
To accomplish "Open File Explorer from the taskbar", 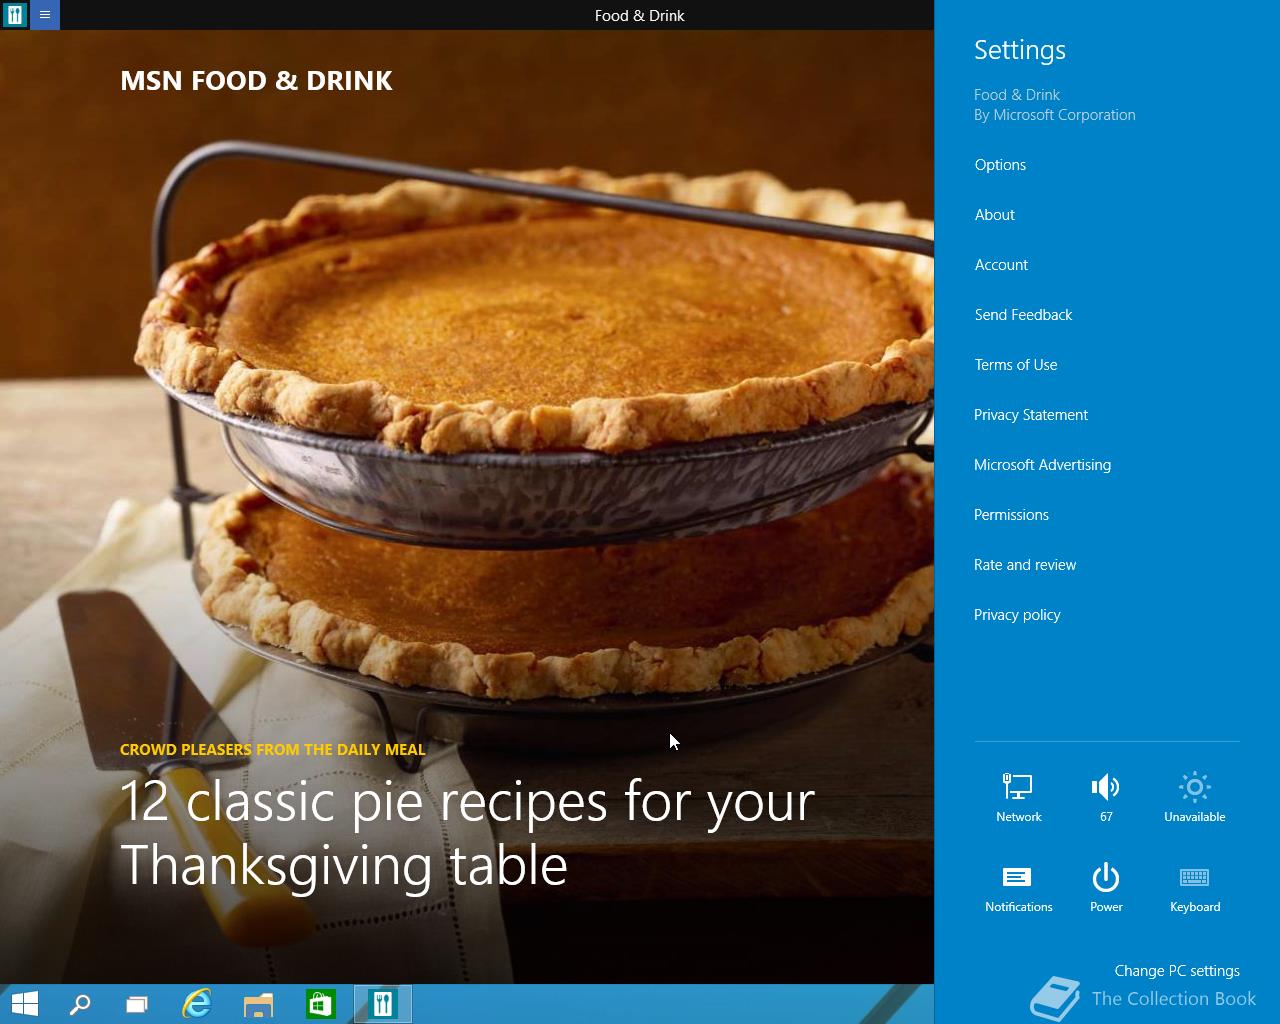I will coord(258,1004).
